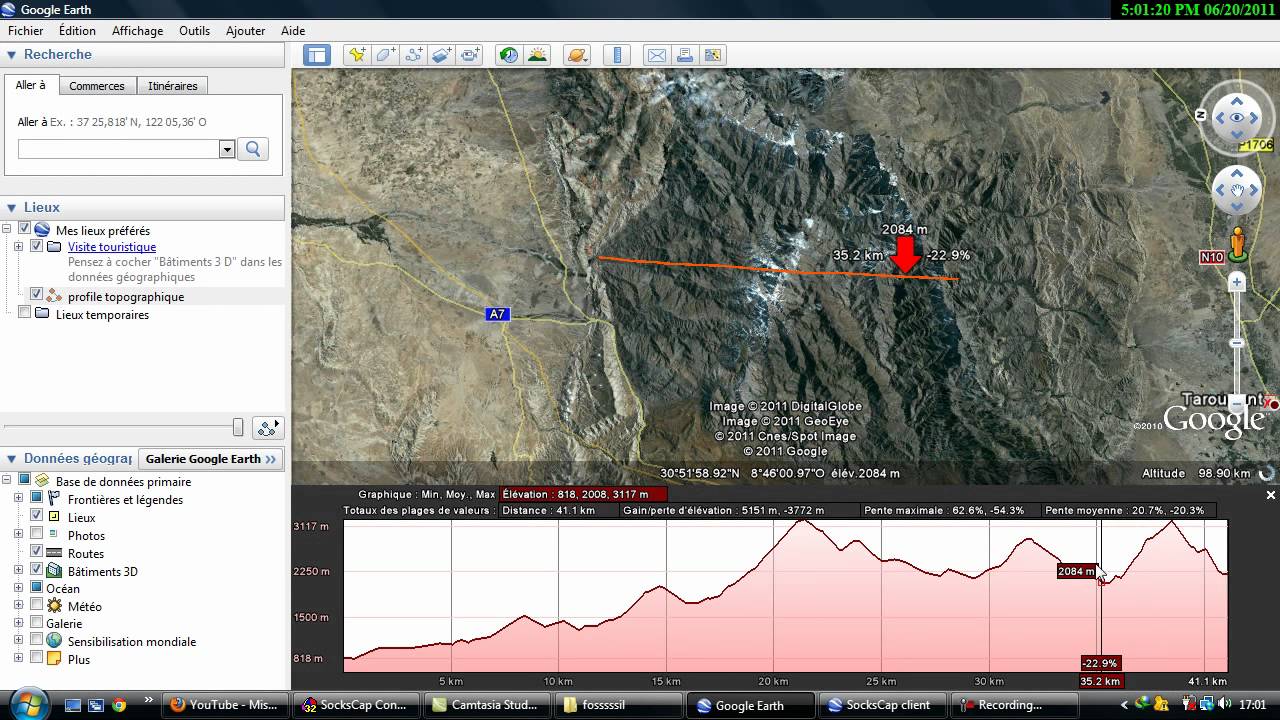
Task: Click the email envelope icon
Action: pyautogui.click(x=656, y=55)
